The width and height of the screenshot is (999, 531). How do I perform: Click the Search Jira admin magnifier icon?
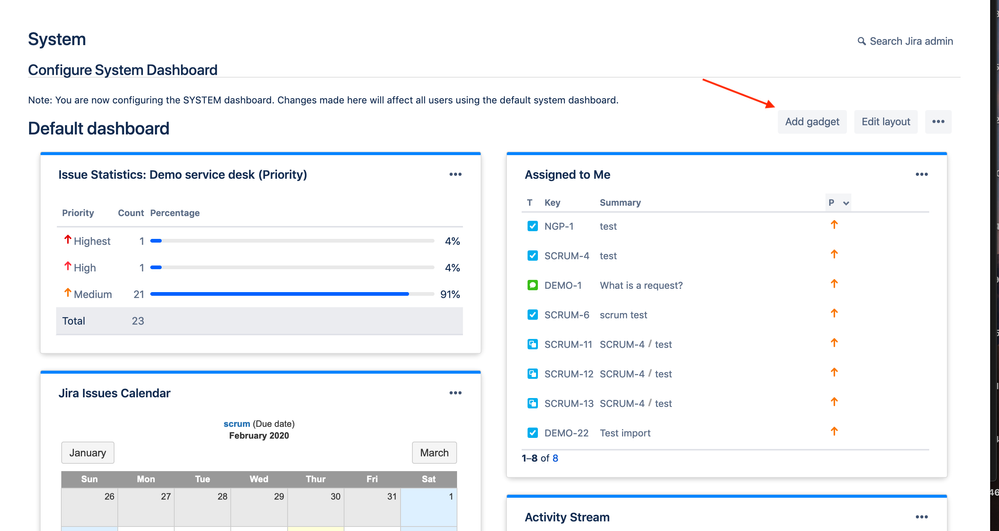861,41
